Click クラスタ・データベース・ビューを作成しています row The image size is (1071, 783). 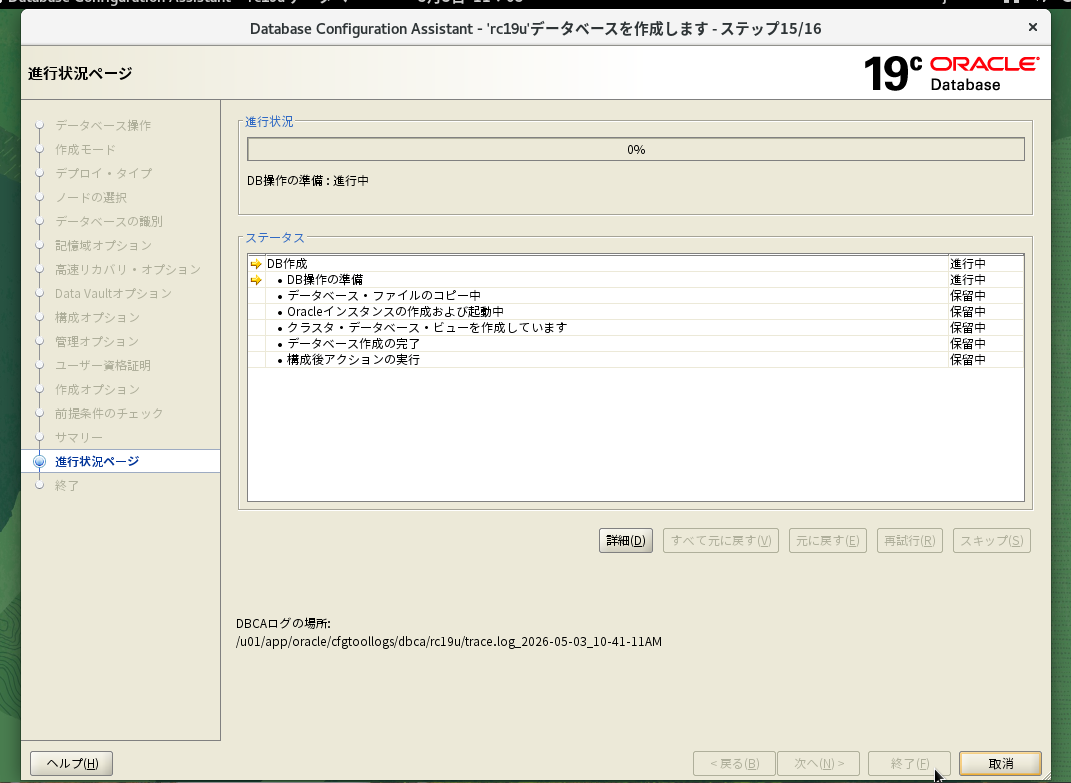point(636,328)
